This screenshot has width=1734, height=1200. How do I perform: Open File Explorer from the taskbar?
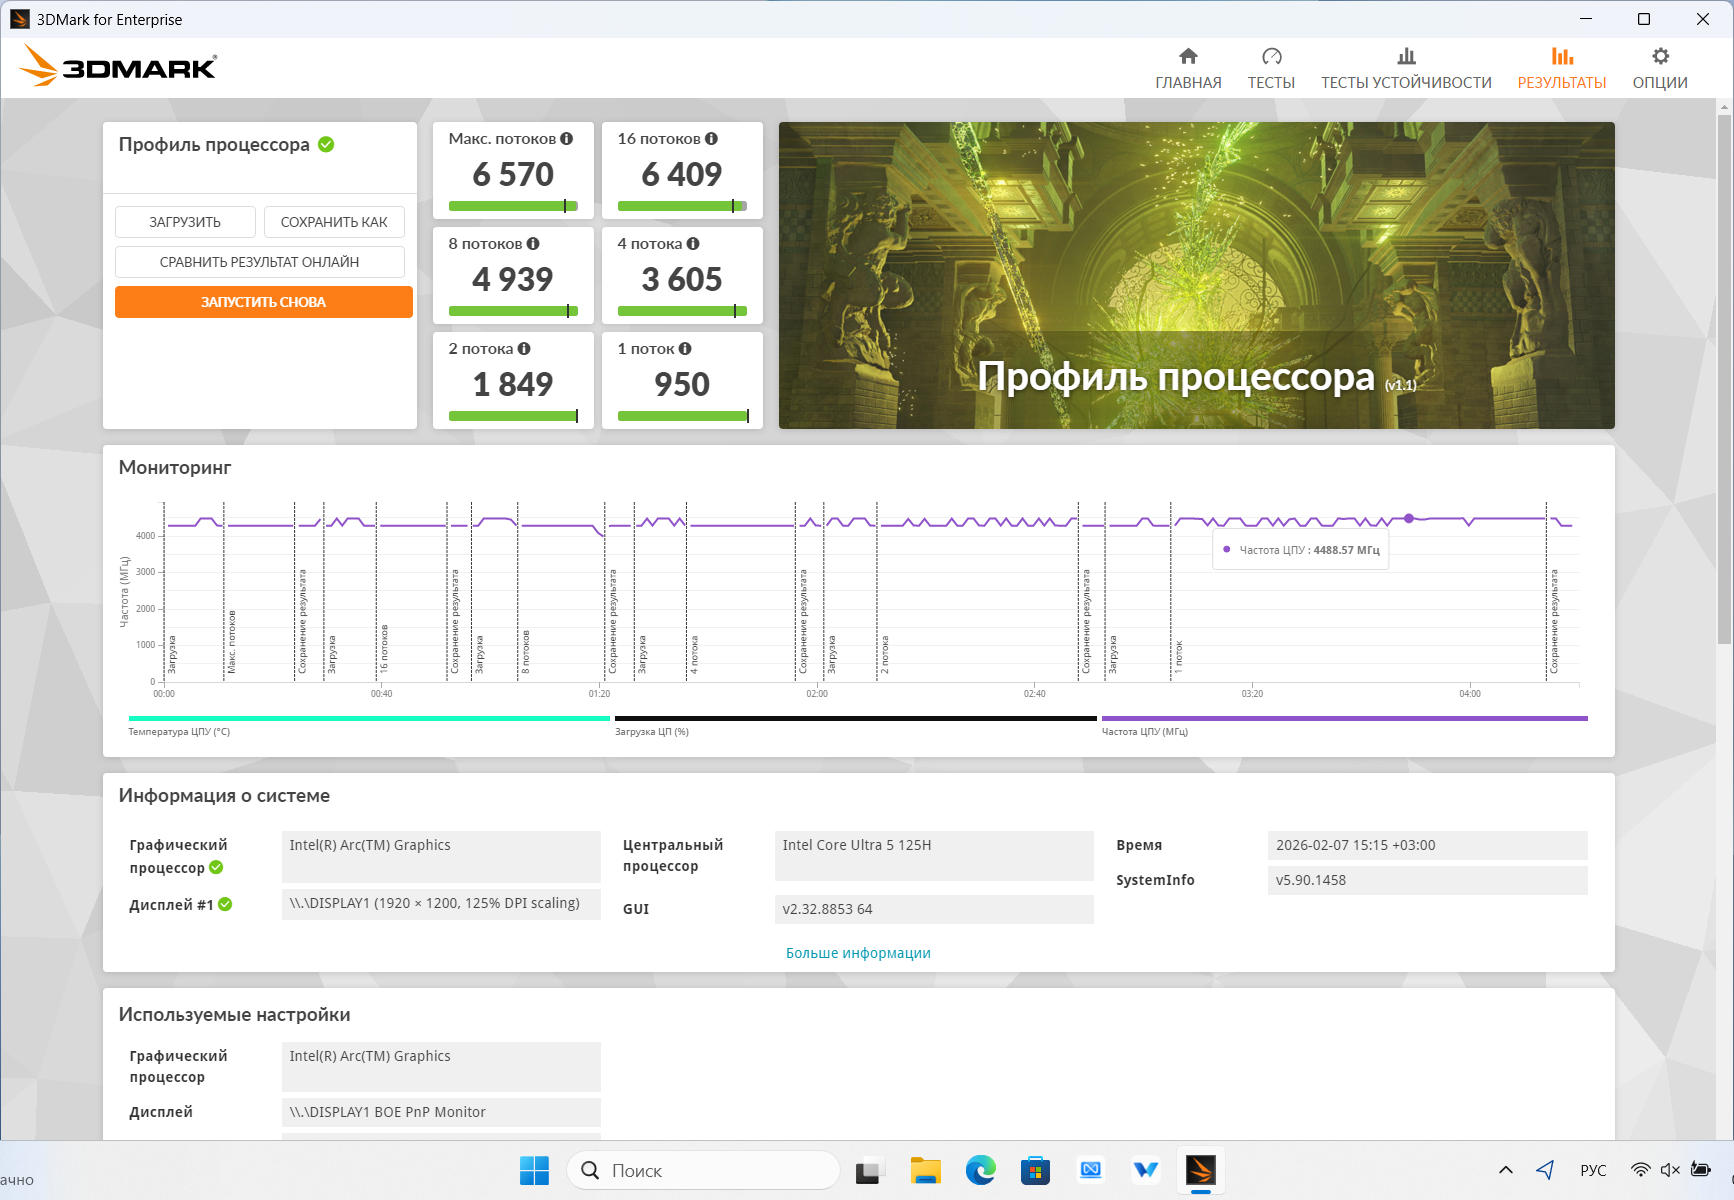tap(925, 1170)
